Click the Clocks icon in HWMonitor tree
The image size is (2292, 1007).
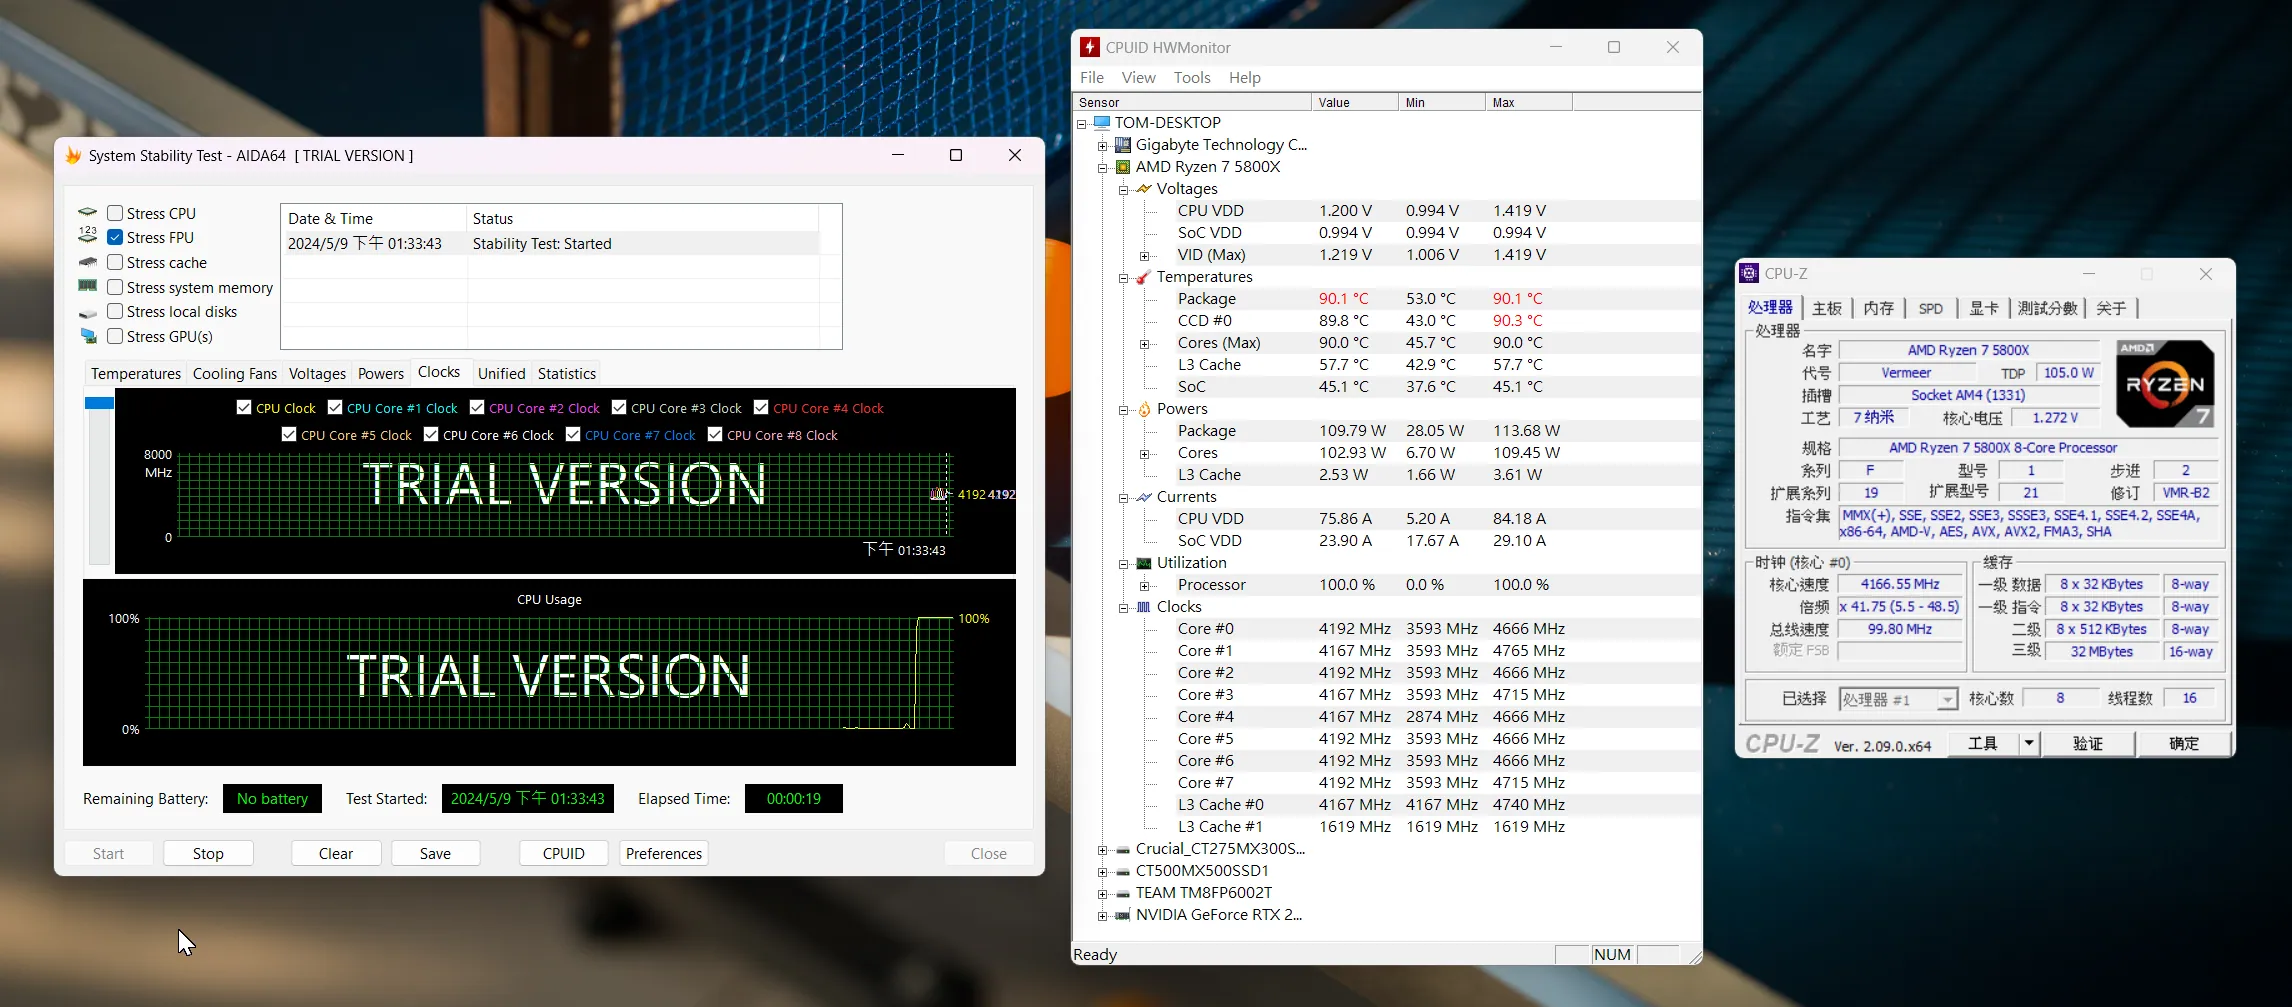1144,606
